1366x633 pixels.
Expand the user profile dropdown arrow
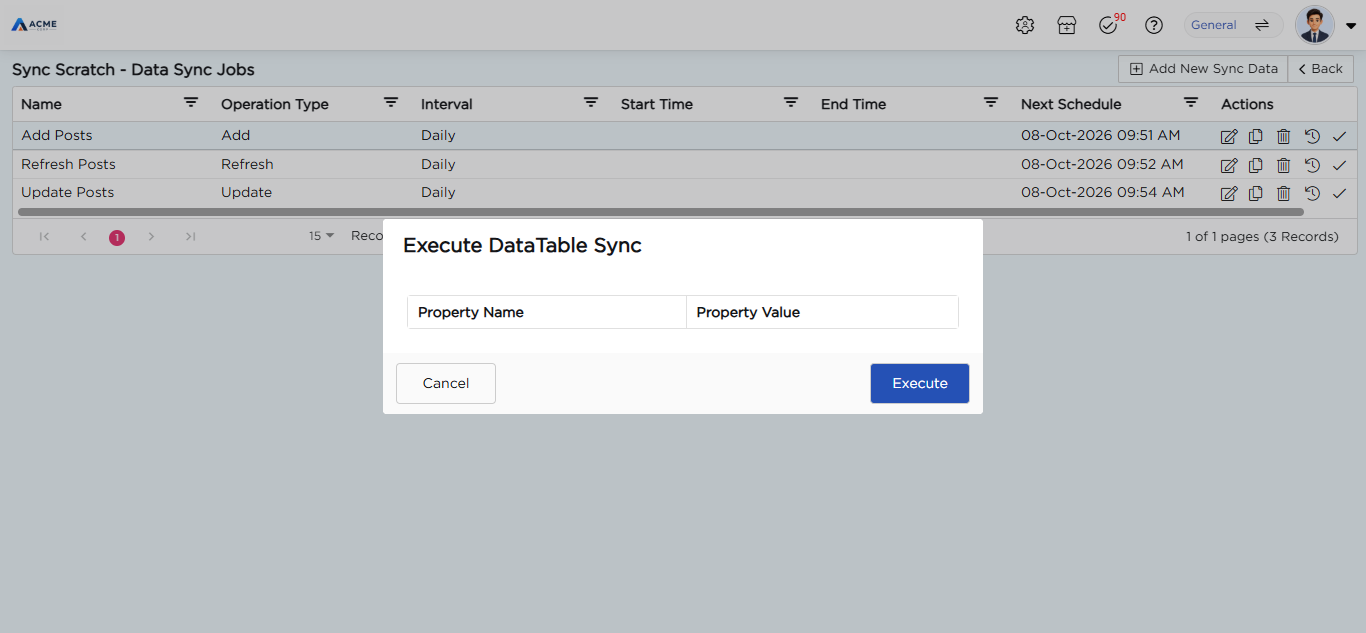1351,26
